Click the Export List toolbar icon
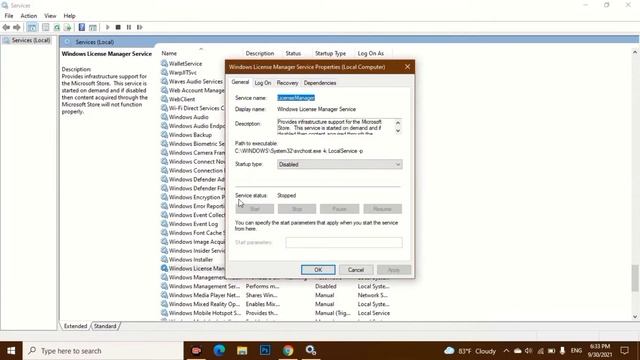This screenshot has height=360, width=640. point(67,27)
